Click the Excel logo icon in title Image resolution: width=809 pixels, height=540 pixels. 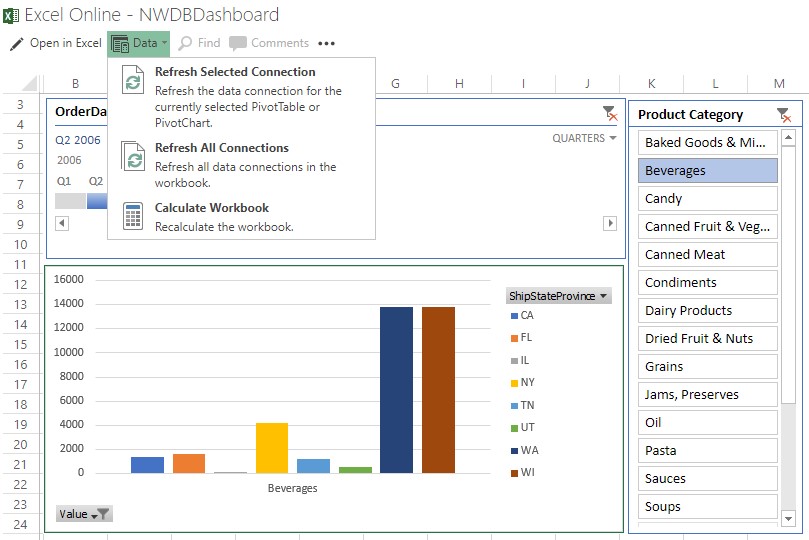click(x=11, y=15)
